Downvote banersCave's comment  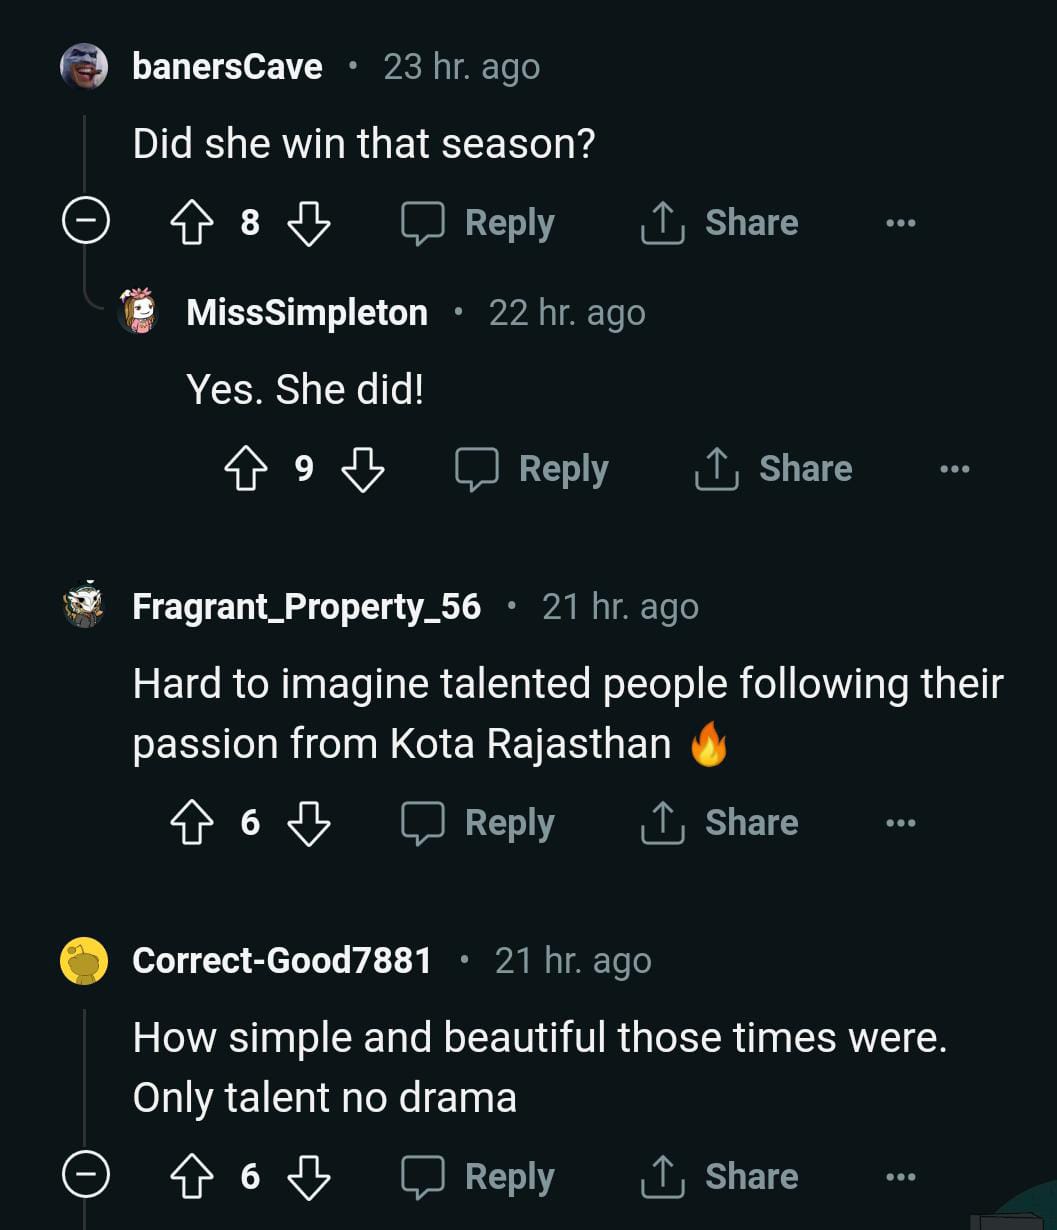point(308,223)
